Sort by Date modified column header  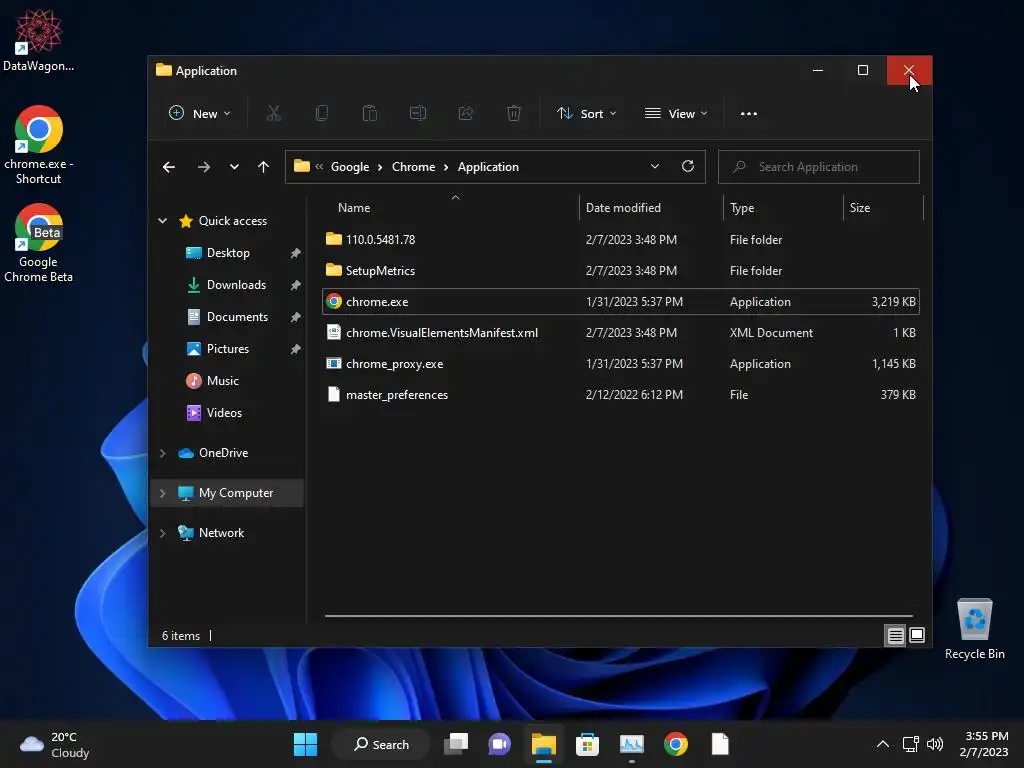click(x=651, y=208)
